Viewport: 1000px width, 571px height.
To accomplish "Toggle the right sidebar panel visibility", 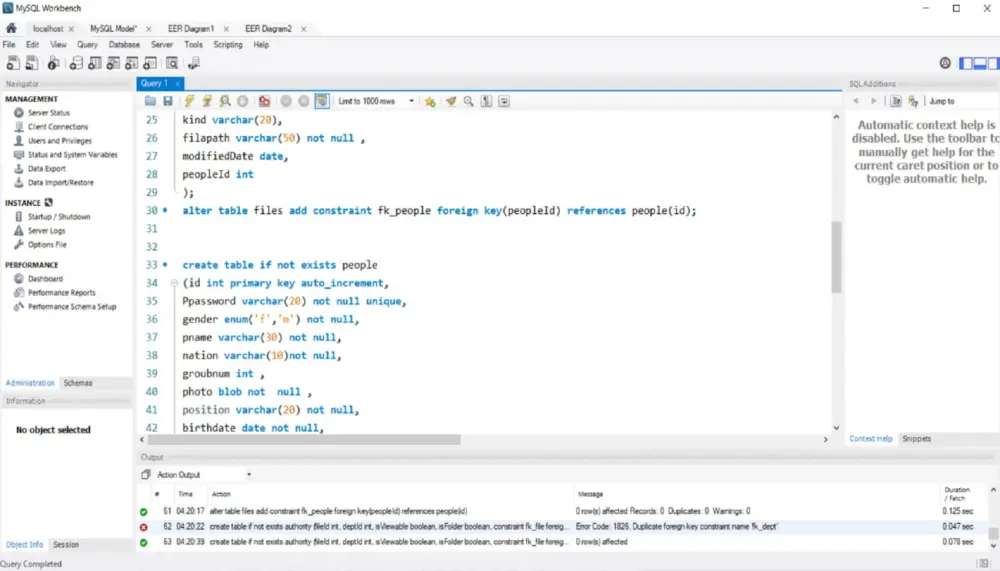I will [994, 63].
